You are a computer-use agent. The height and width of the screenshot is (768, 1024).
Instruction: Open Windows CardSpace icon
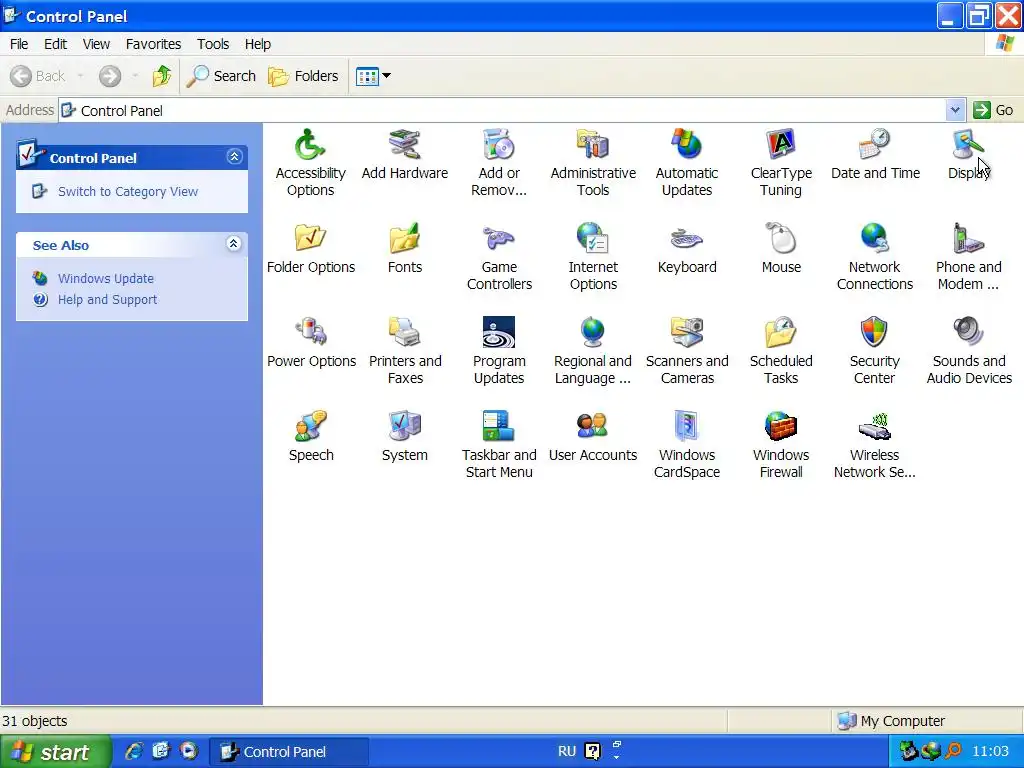click(687, 426)
